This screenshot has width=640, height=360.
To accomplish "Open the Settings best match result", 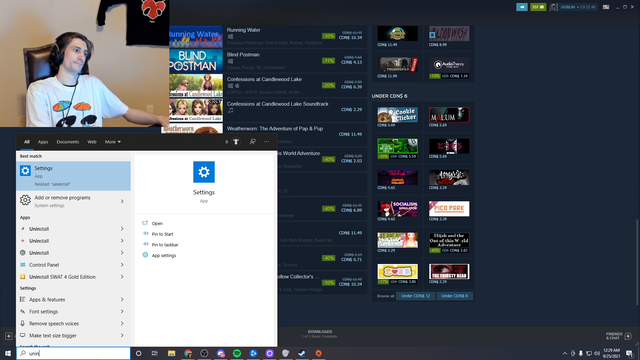I will tap(73, 176).
